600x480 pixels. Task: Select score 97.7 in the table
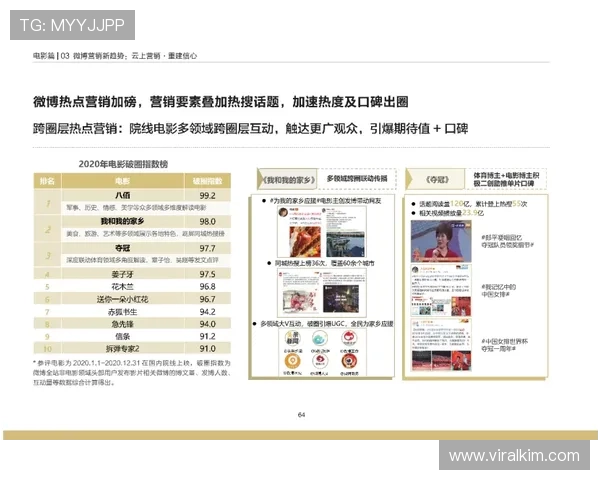207,248
